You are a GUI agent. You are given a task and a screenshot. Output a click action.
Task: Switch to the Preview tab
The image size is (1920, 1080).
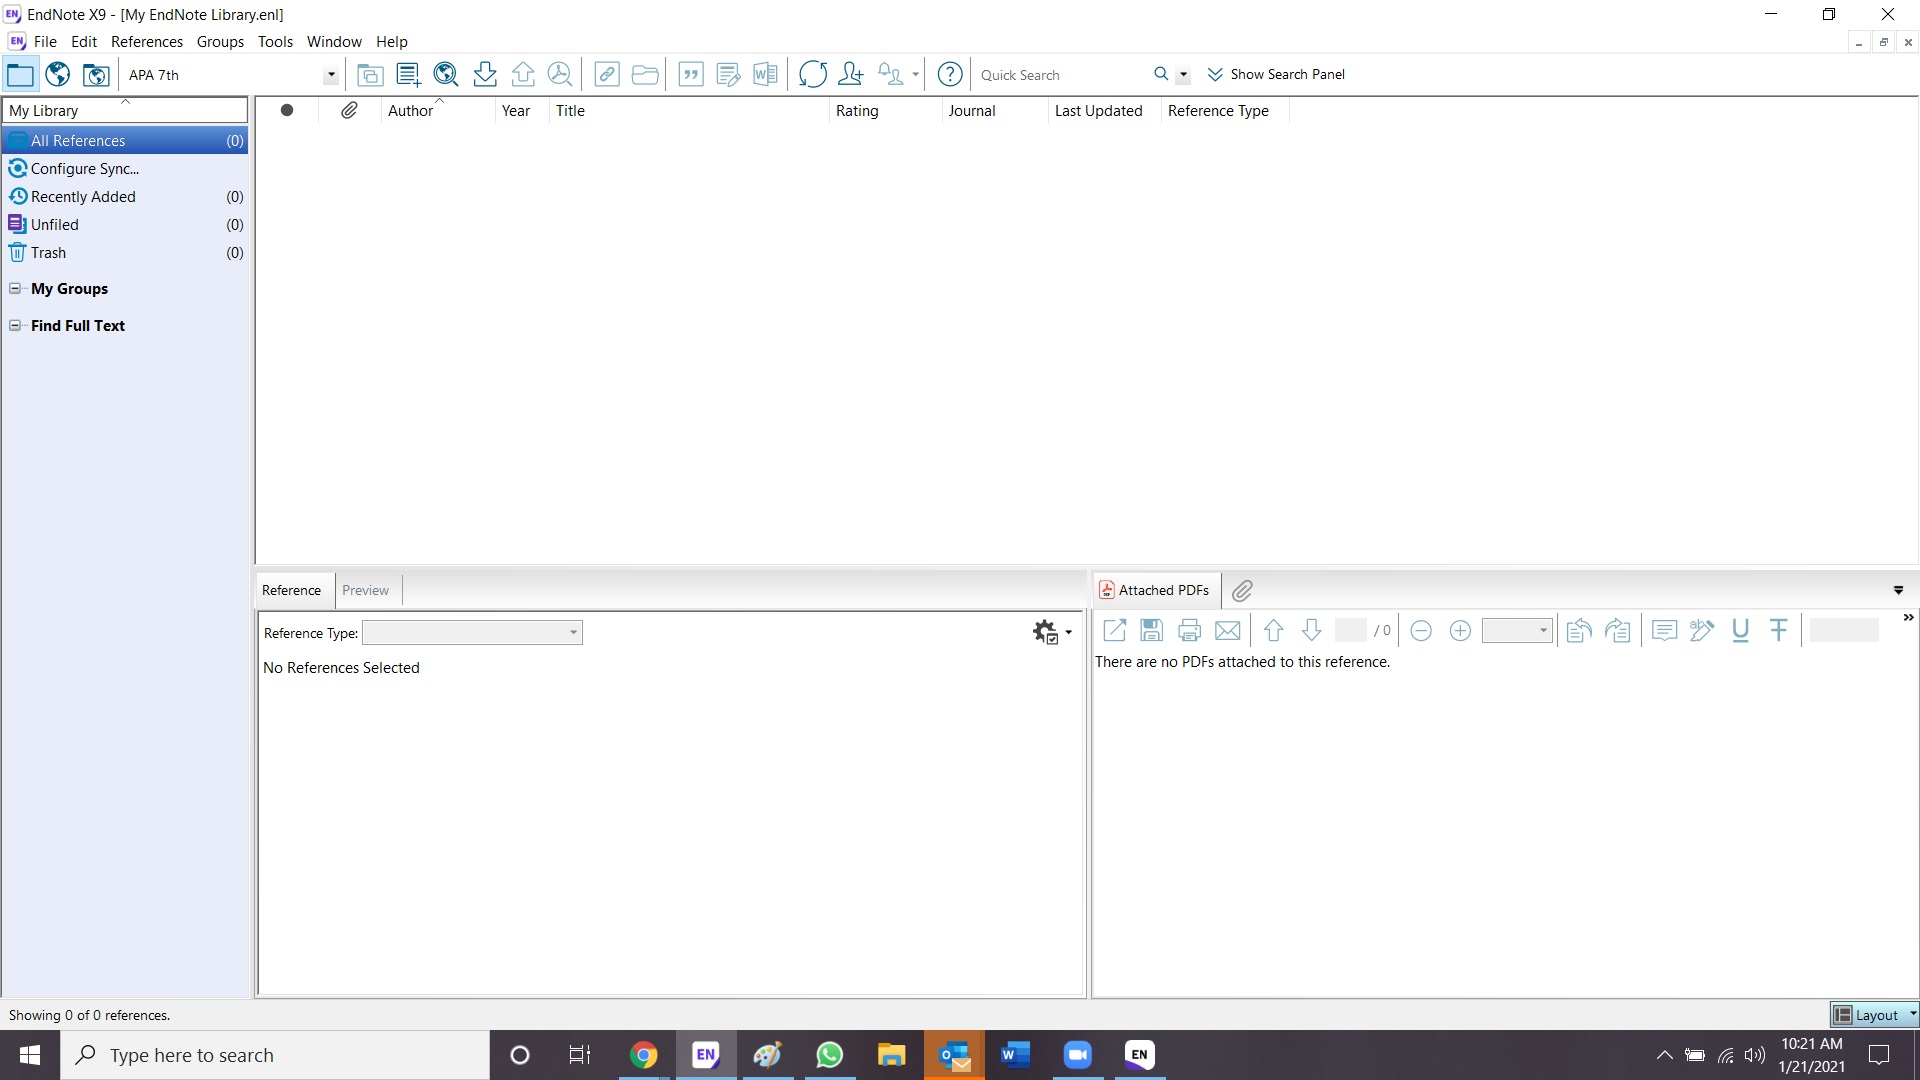point(365,590)
